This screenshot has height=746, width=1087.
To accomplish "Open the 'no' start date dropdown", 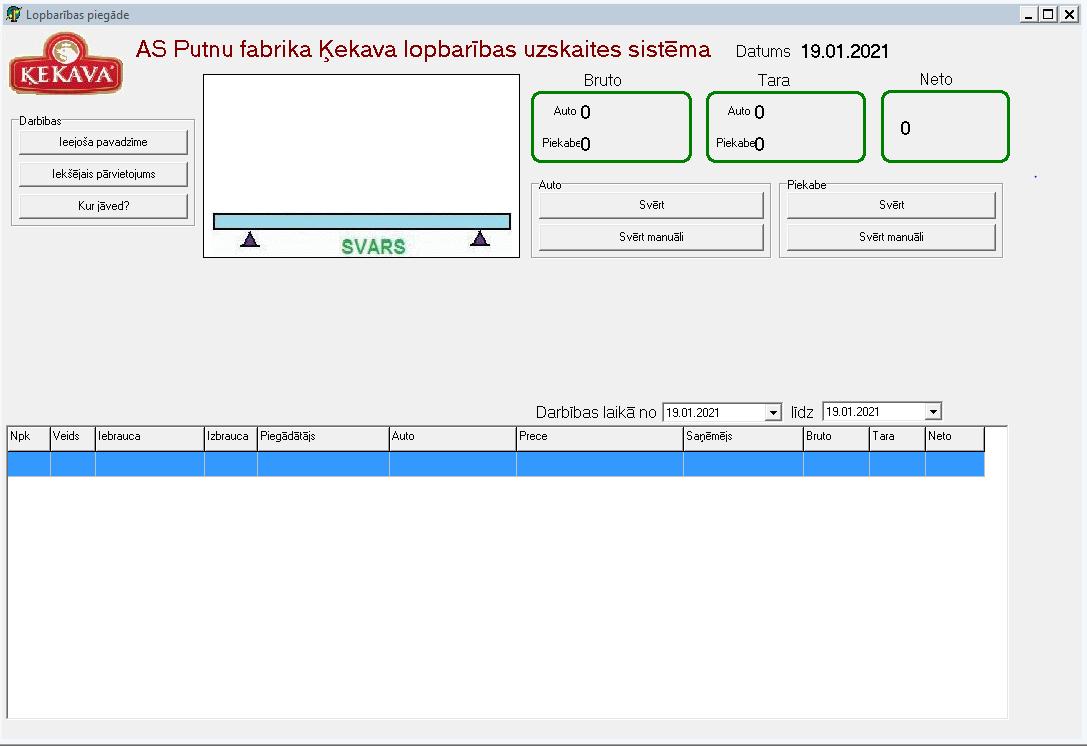I will [773, 413].
